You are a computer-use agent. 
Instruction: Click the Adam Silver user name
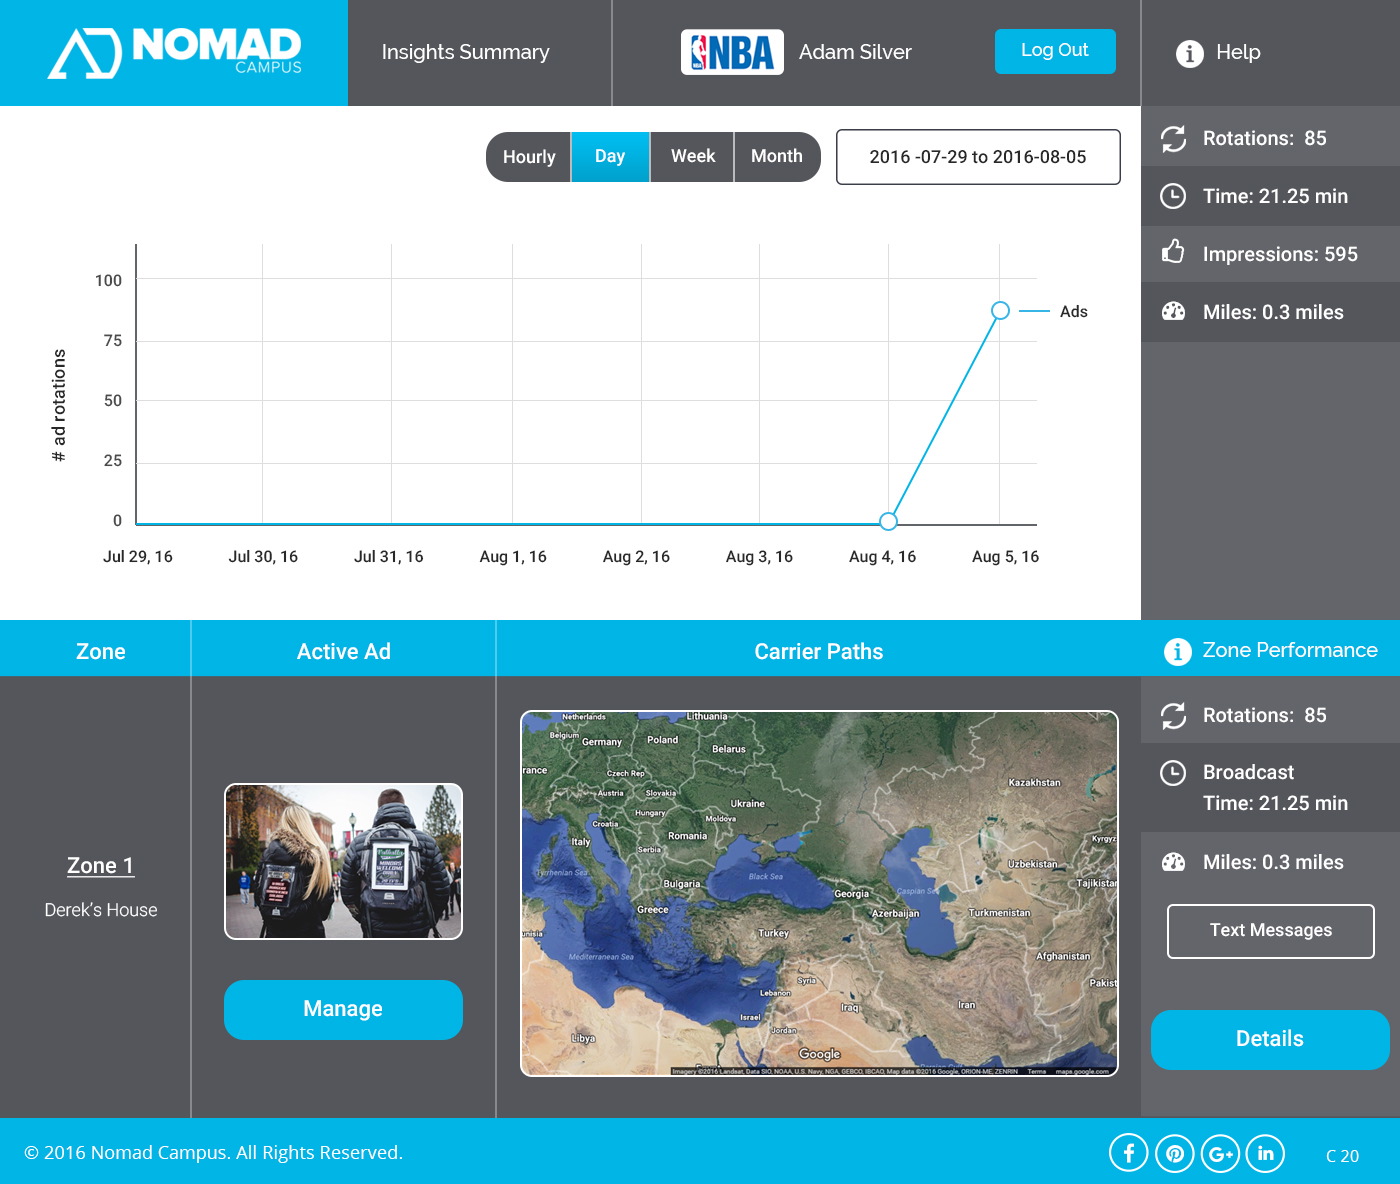coord(855,52)
